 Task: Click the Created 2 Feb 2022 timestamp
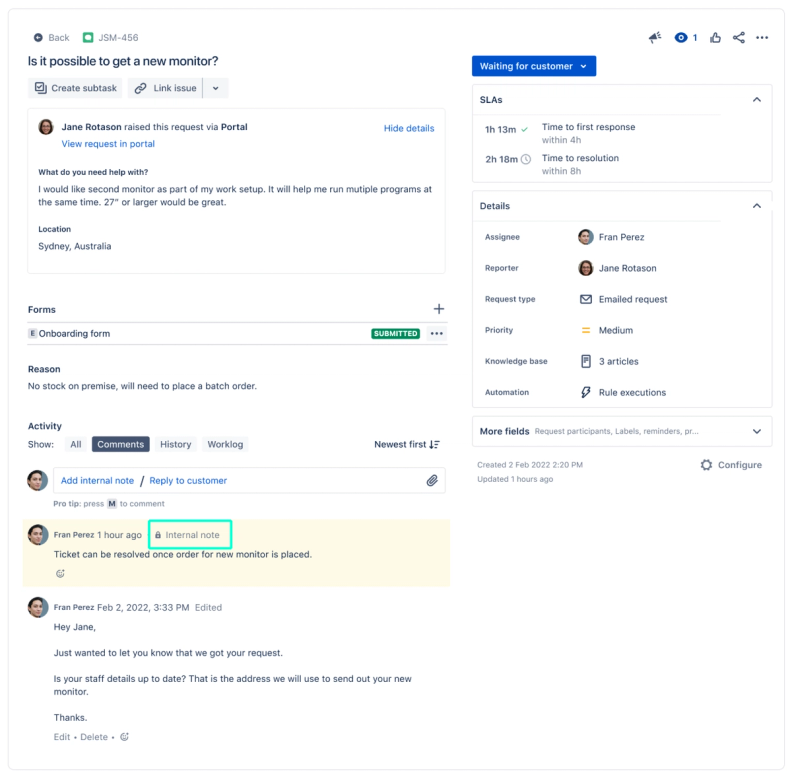click(x=530, y=465)
